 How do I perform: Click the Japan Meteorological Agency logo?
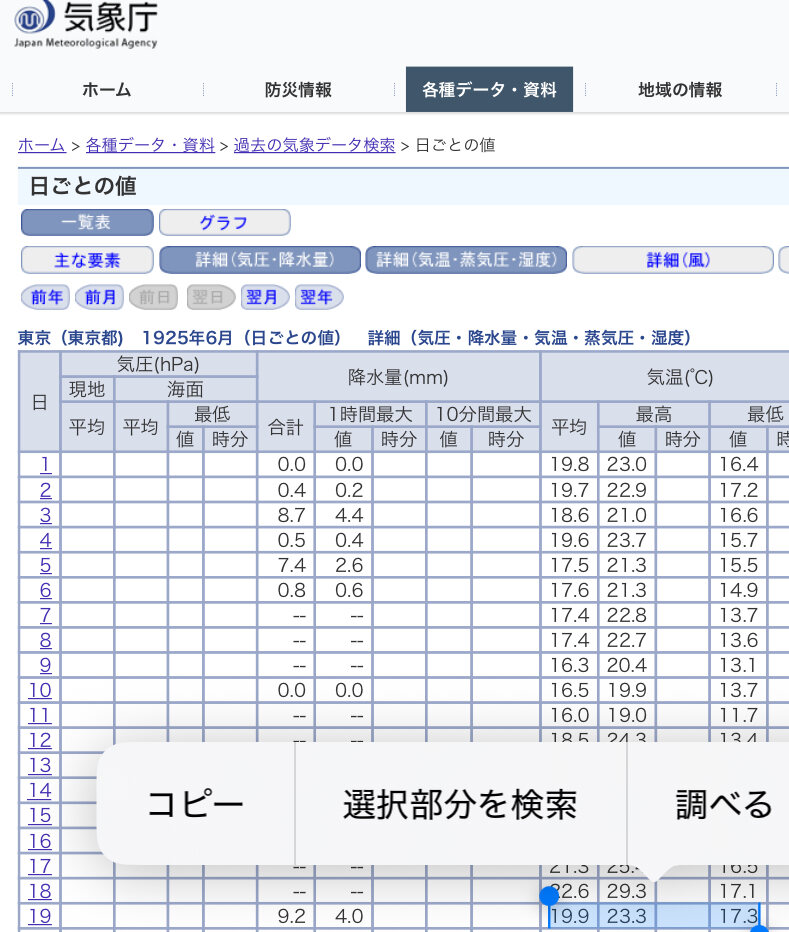click(86, 24)
